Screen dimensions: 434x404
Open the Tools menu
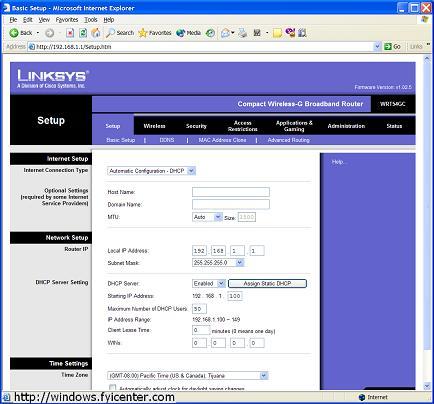[x=91, y=20]
